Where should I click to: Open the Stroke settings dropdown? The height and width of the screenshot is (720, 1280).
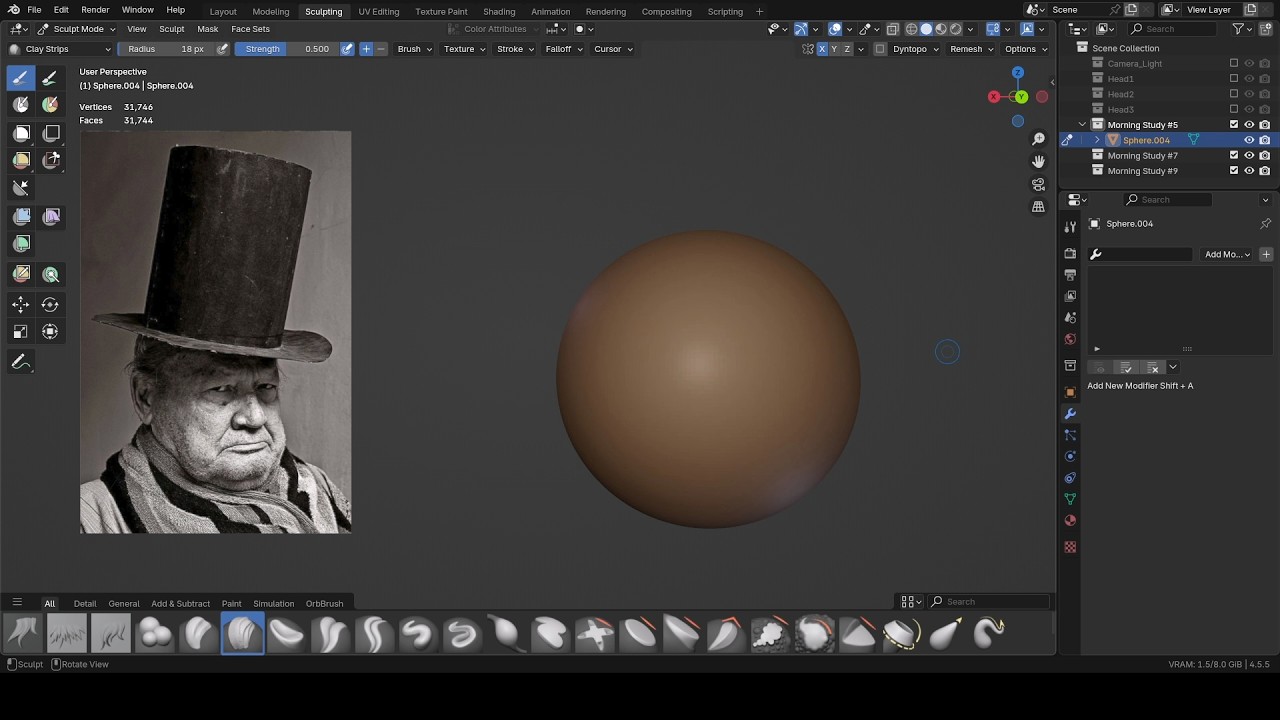pyautogui.click(x=515, y=49)
